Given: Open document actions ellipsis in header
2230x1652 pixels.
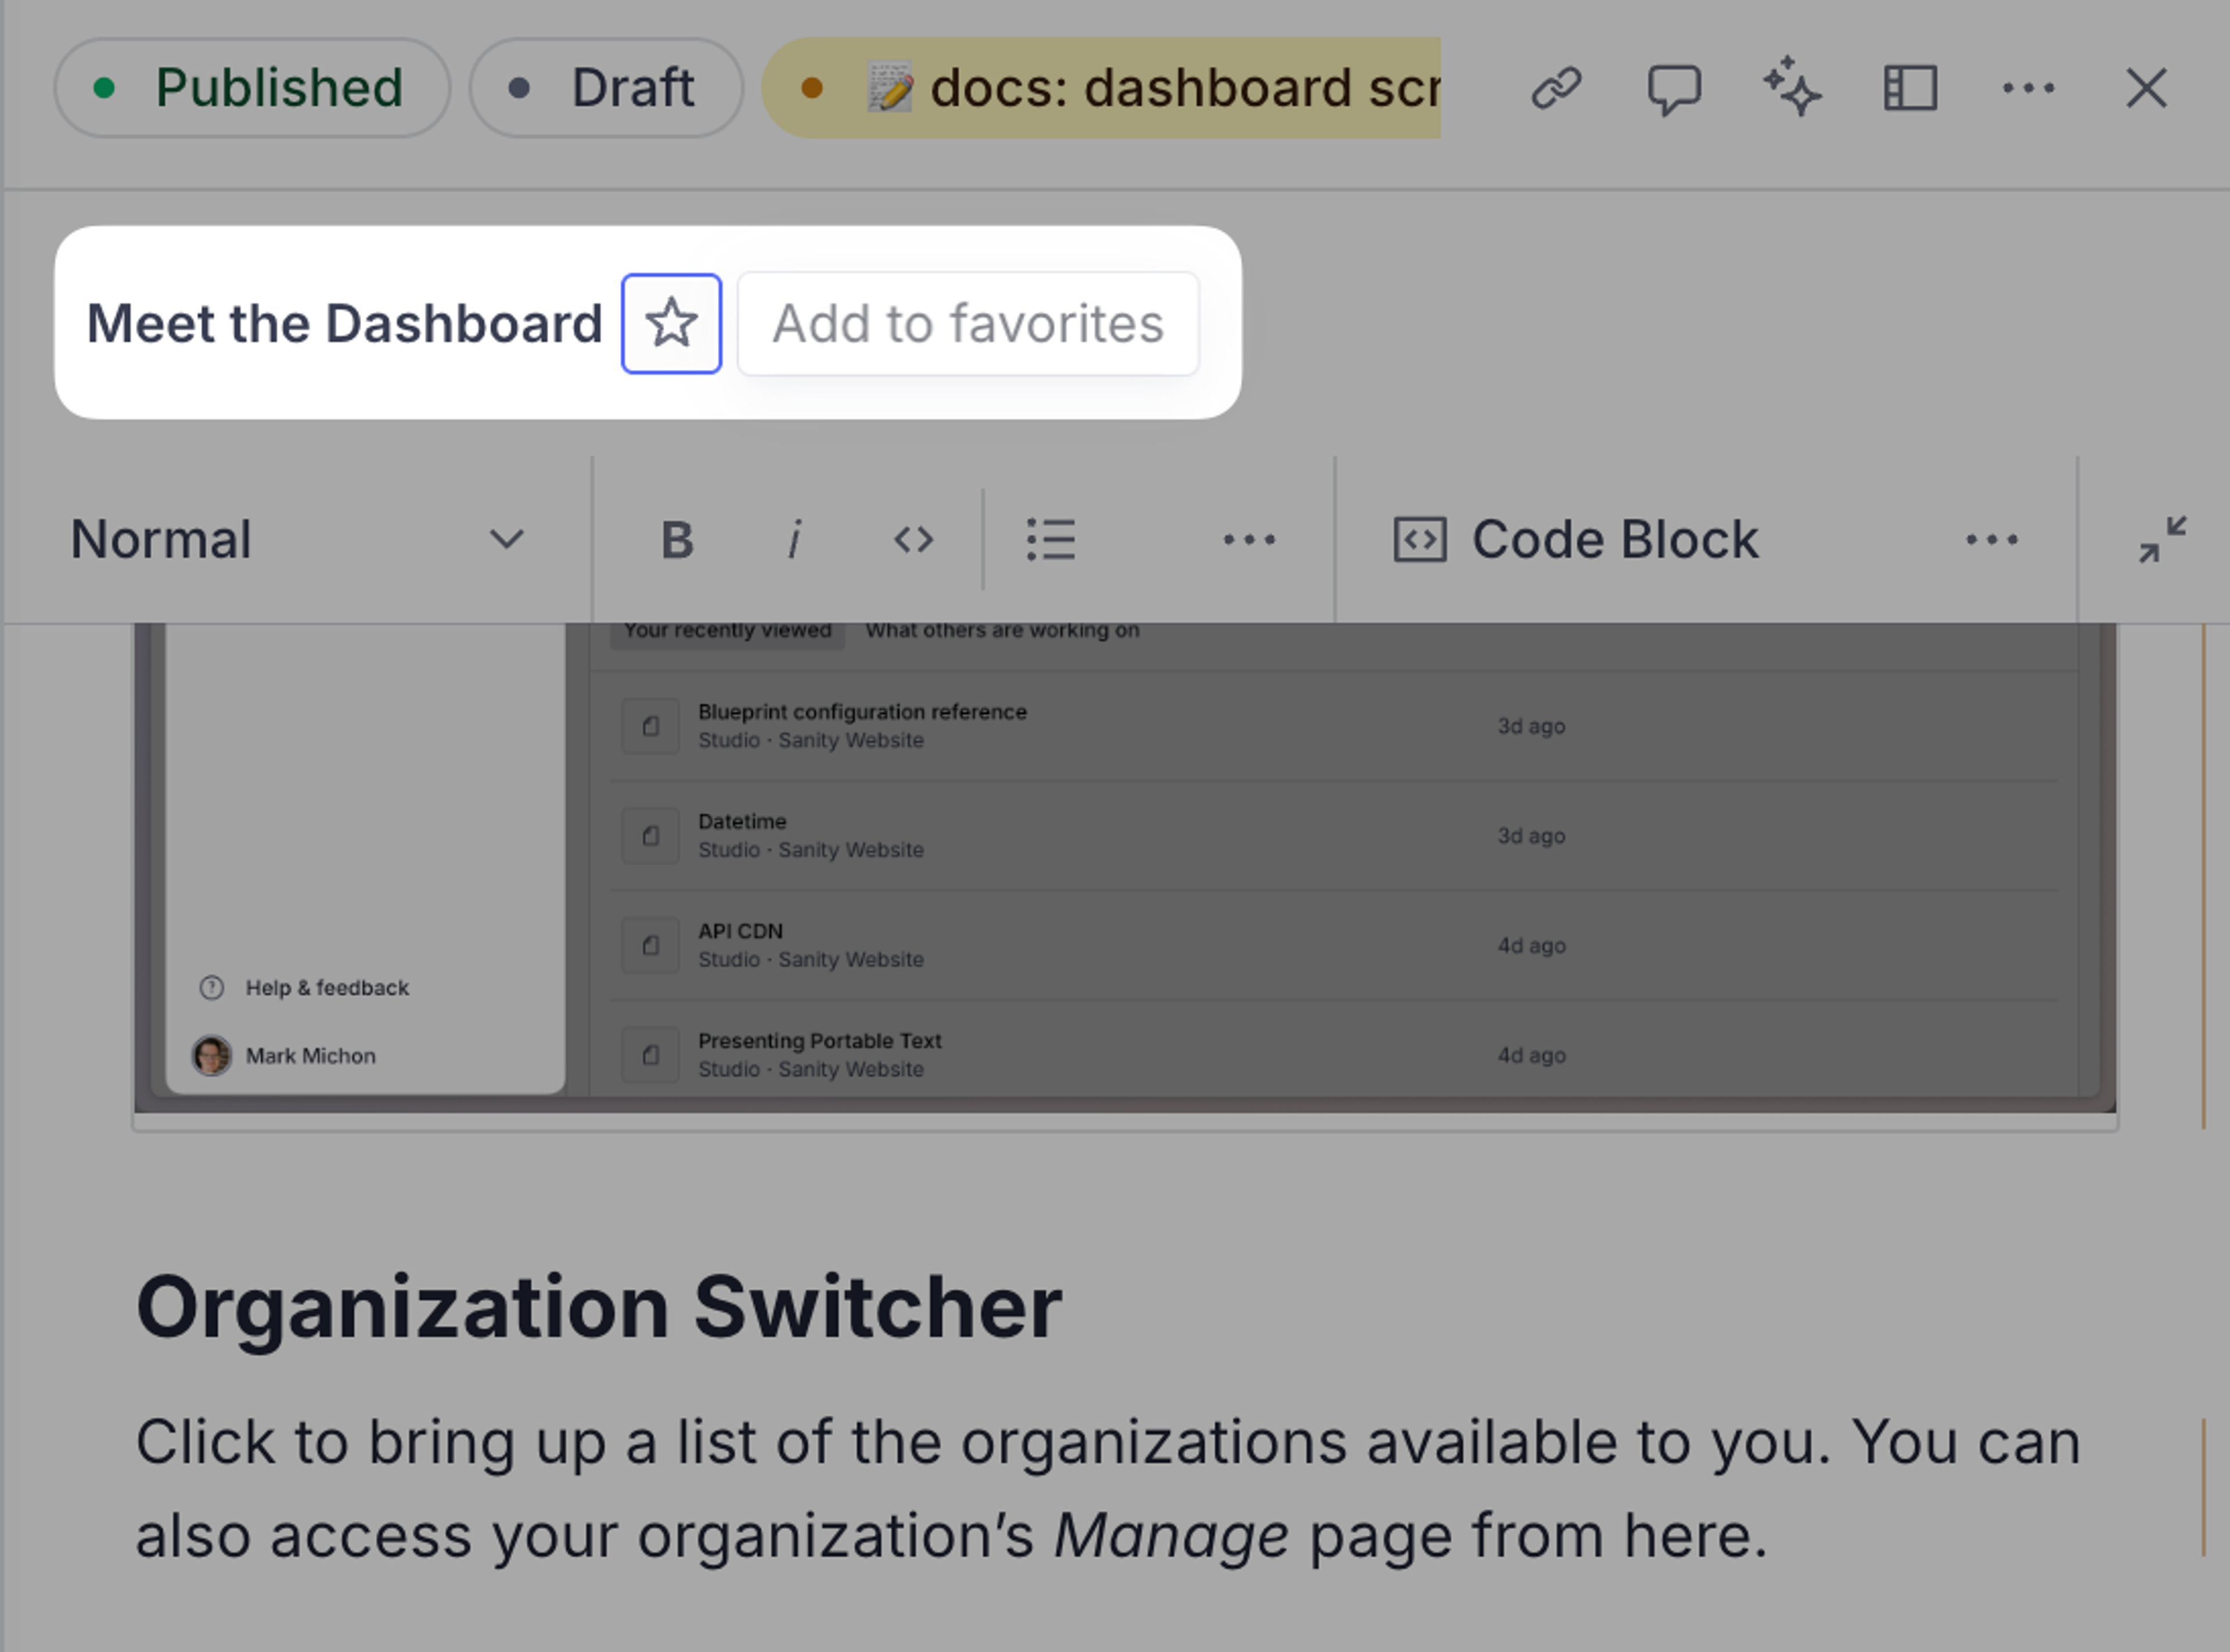Looking at the screenshot, I should tap(2028, 88).
